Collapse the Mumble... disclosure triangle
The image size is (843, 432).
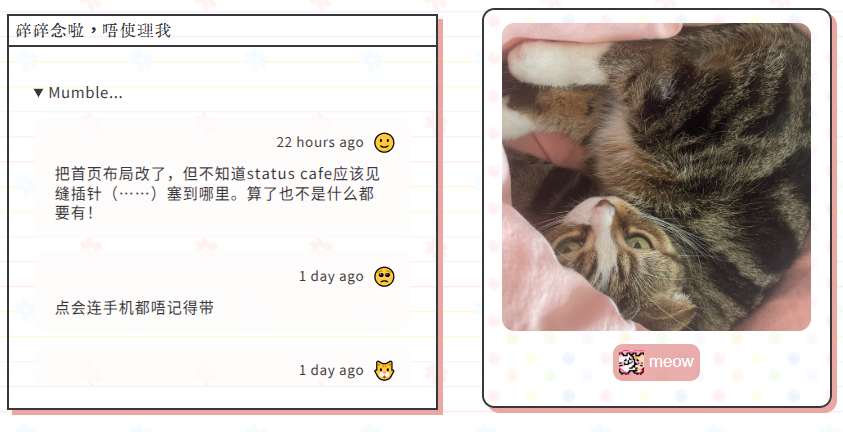[x=38, y=93]
